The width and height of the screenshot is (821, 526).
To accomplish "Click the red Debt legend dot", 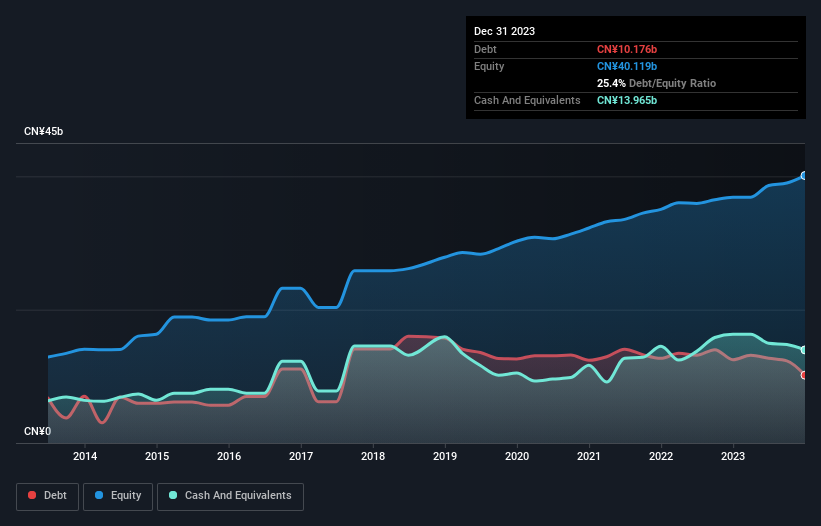I will point(32,495).
